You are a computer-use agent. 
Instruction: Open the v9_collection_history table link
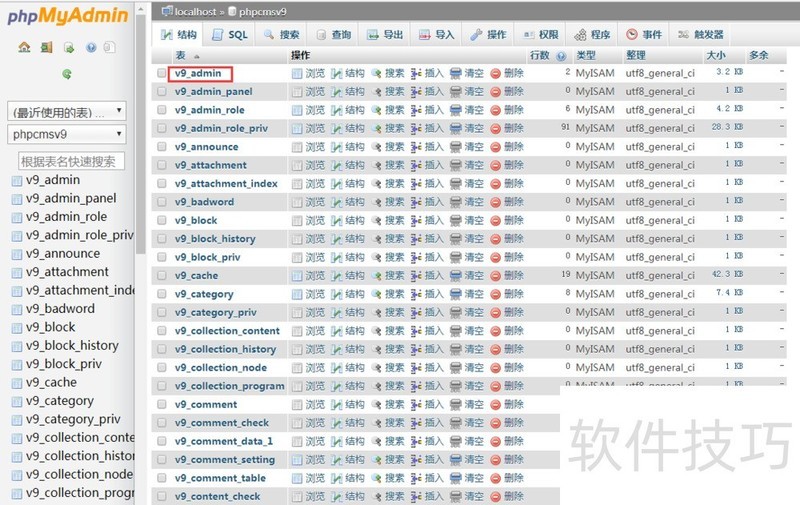click(226, 349)
